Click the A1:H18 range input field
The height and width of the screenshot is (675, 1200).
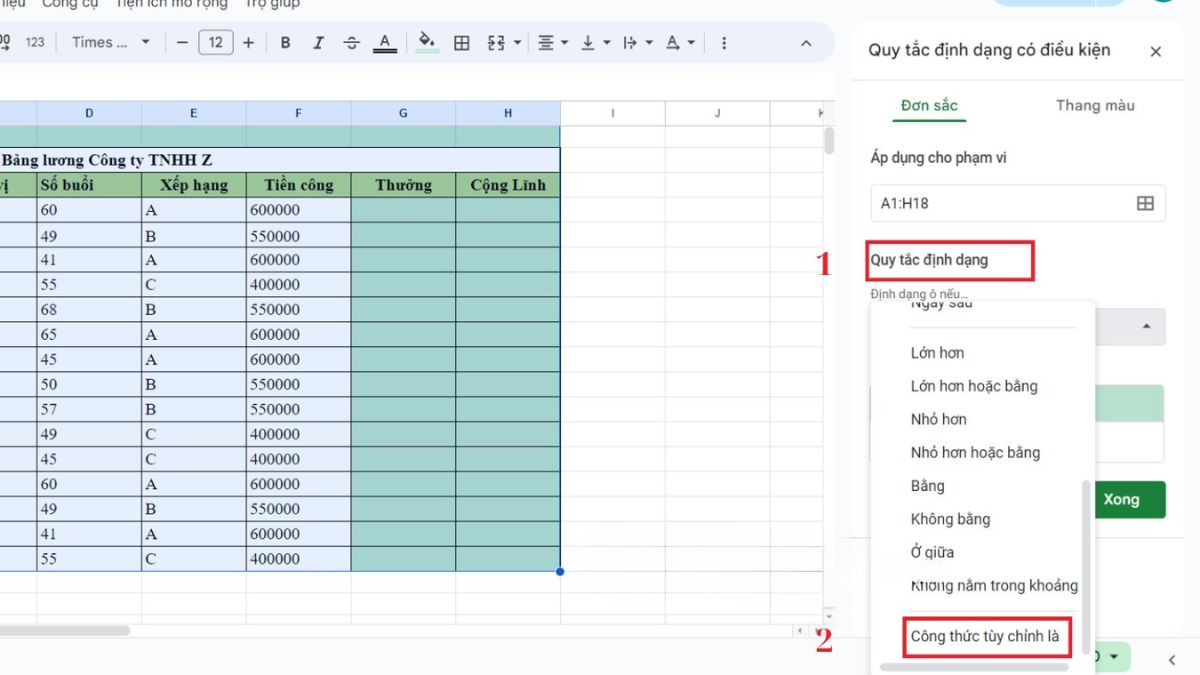(x=1018, y=203)
